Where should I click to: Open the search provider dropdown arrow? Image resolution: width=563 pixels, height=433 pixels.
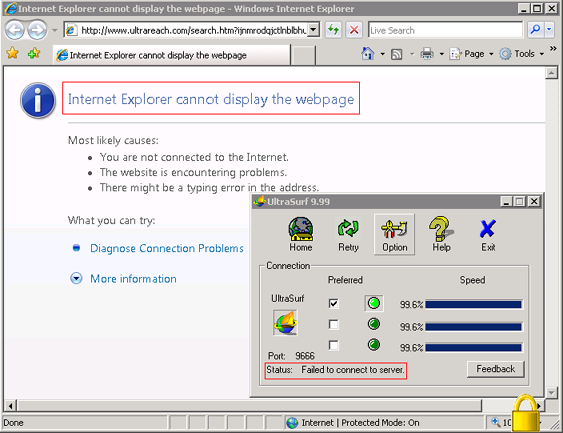click(549, 30)
